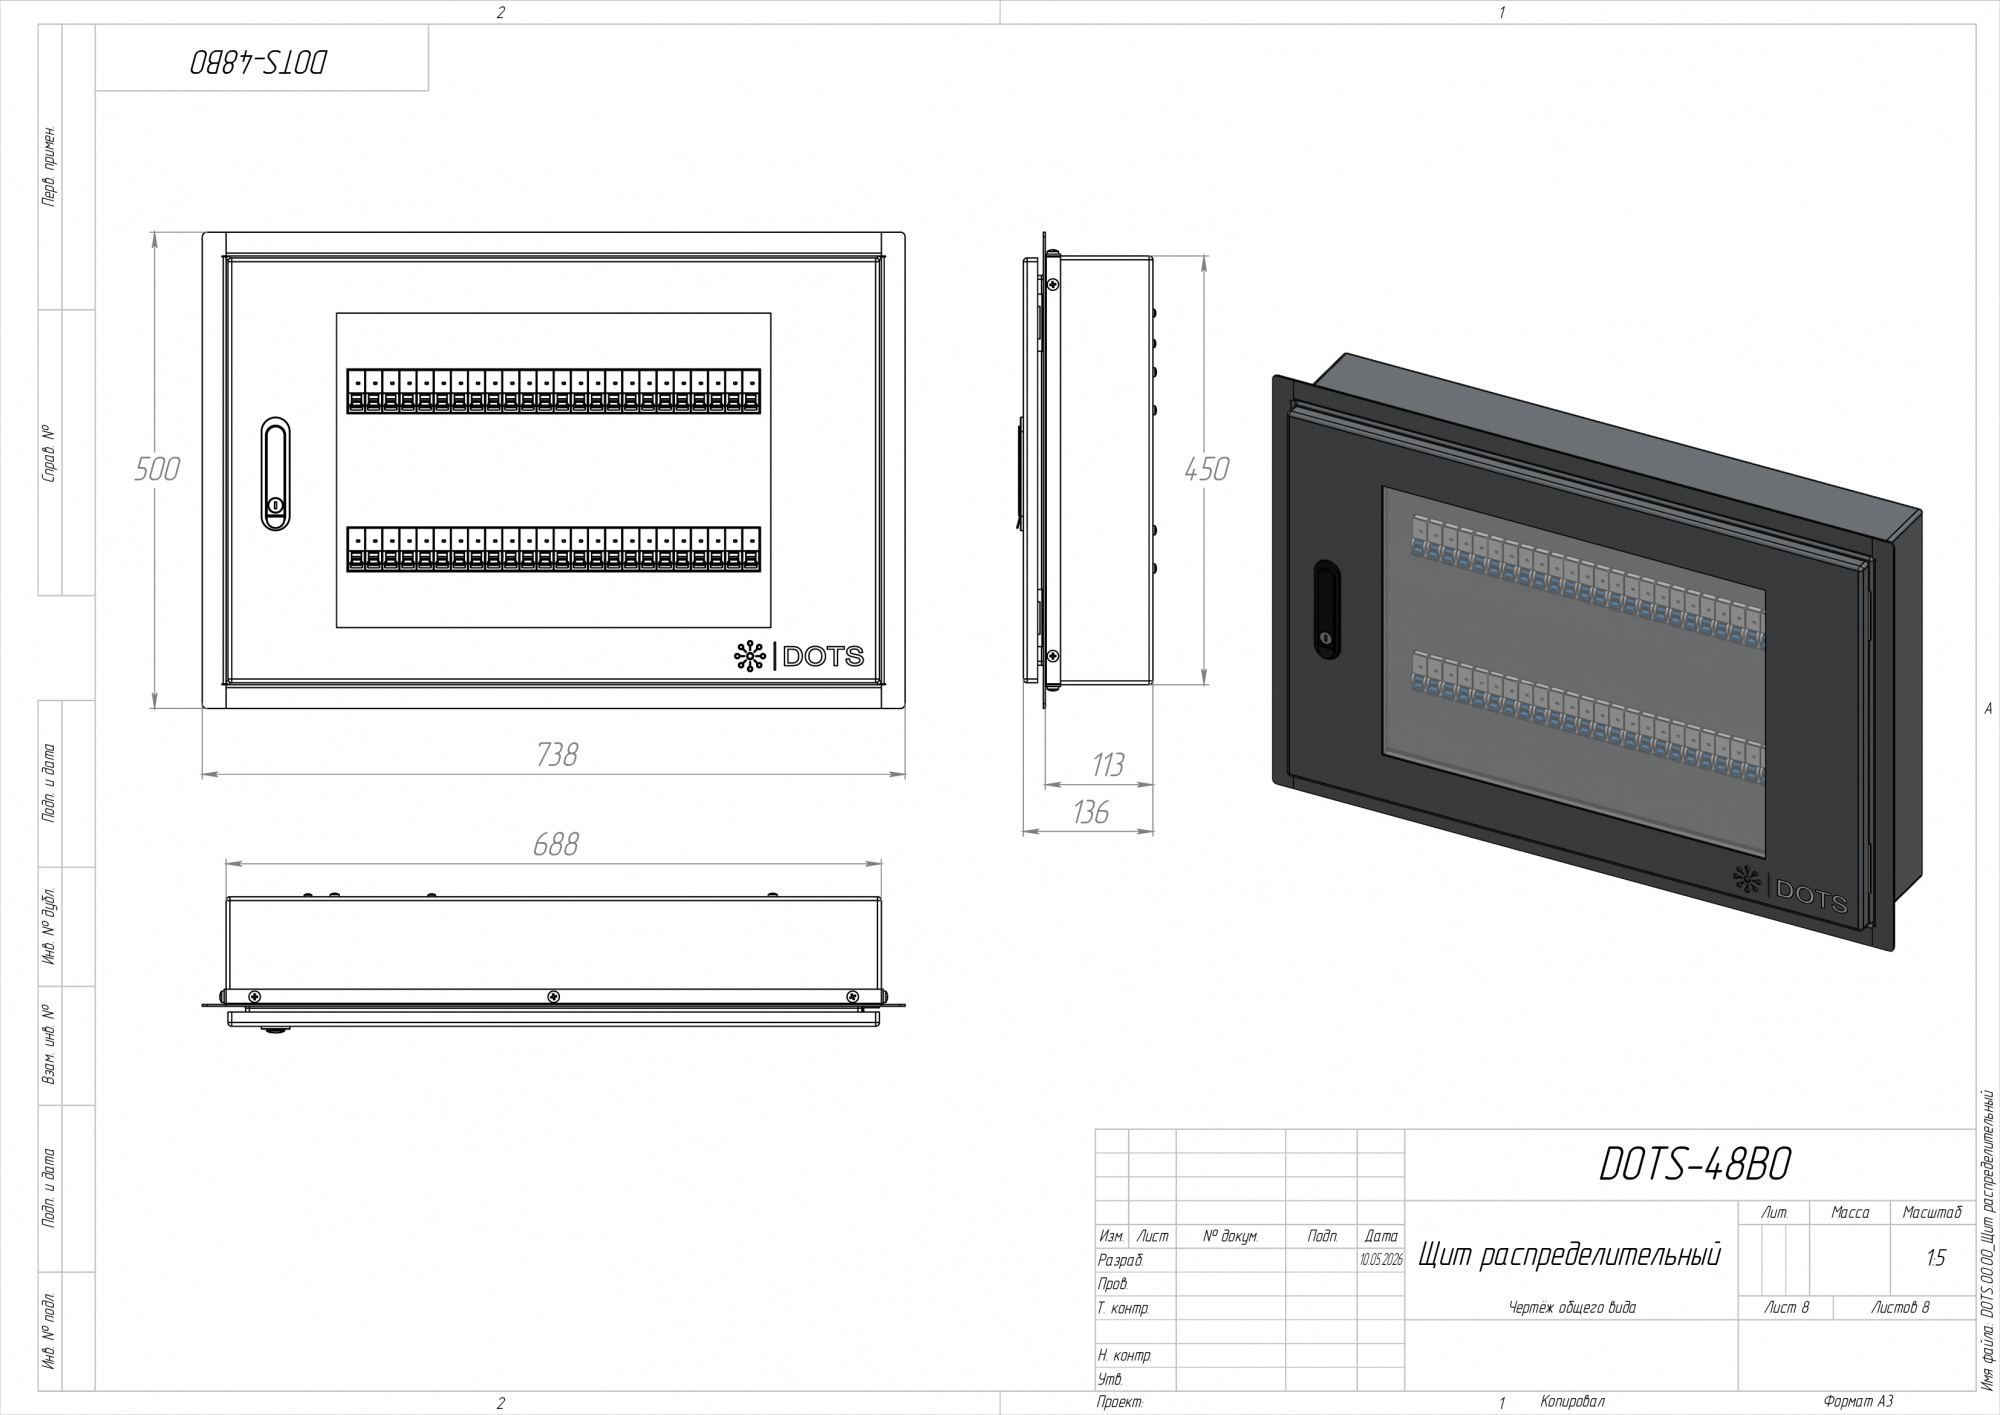Click the "Проект:" label

[1120, 1403]
